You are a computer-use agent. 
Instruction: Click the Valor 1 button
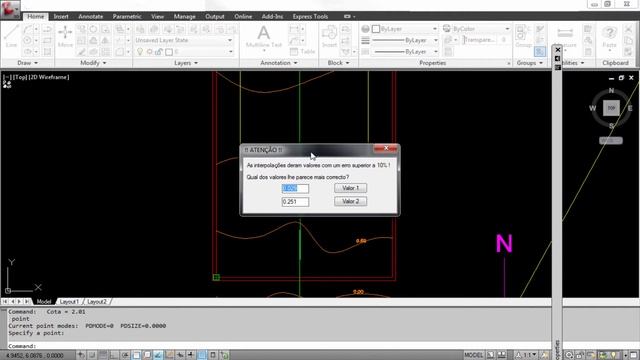tap(350, 188)
